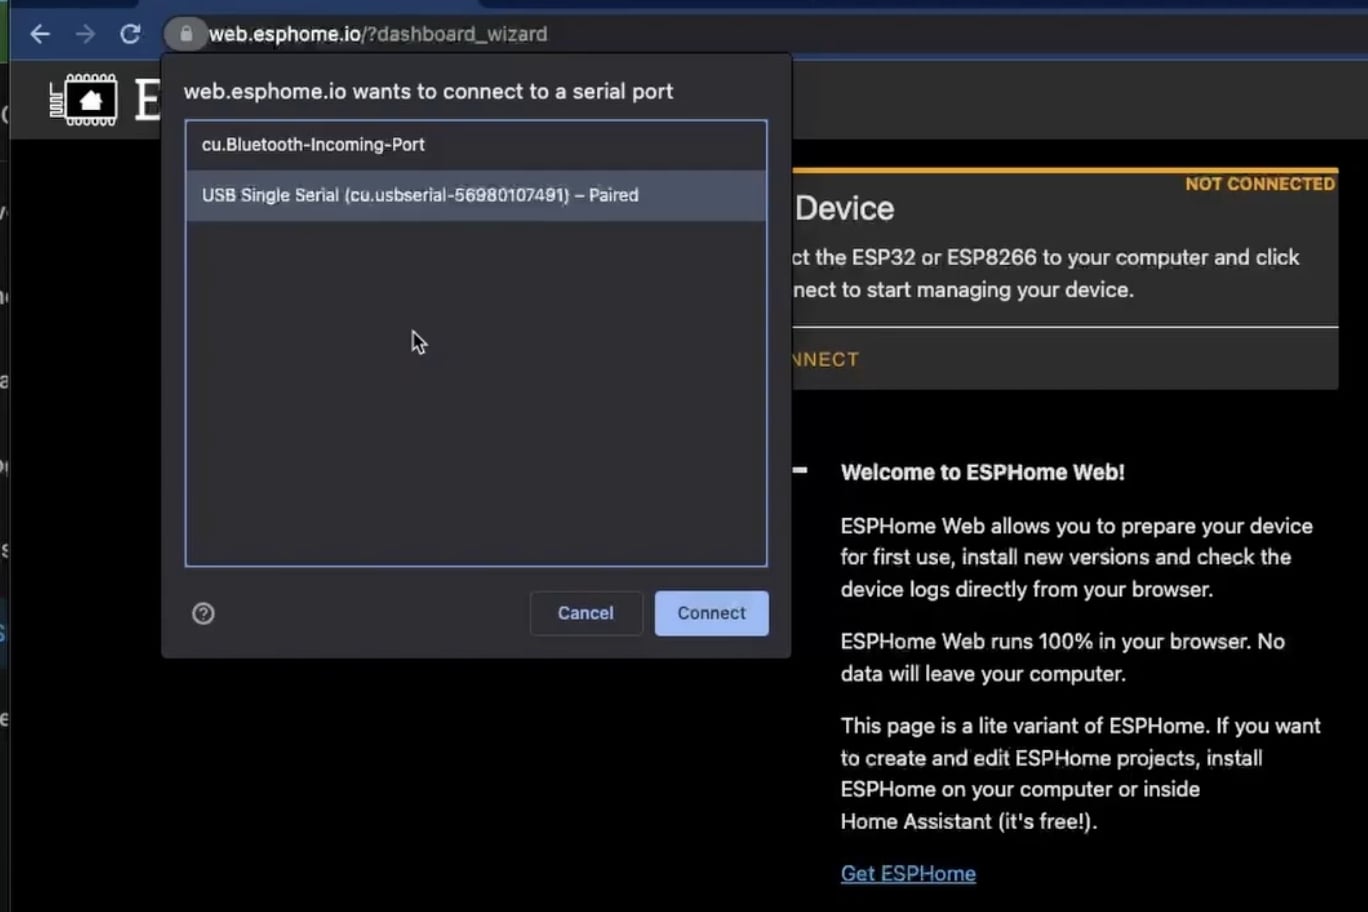Click the NOT CONNECTED status indicator

coord(1259,184)
